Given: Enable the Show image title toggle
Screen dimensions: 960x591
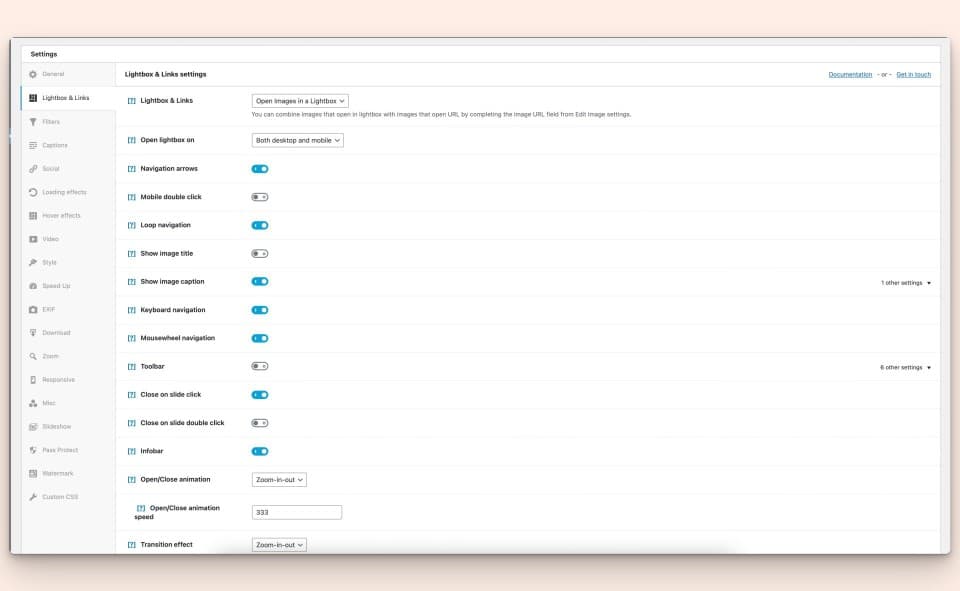Looking at the screenshot, I should 260,254.
